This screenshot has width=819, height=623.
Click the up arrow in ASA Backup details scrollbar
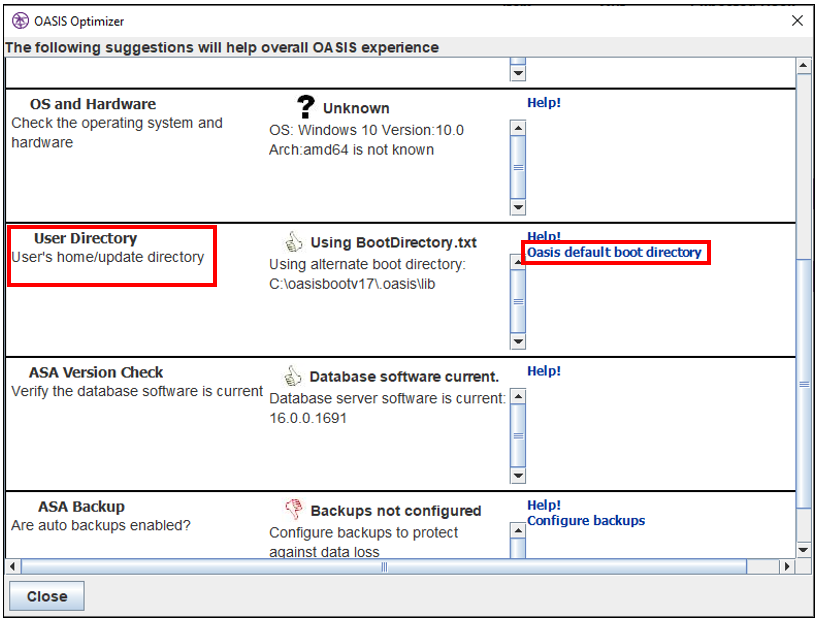coord(518,531)
